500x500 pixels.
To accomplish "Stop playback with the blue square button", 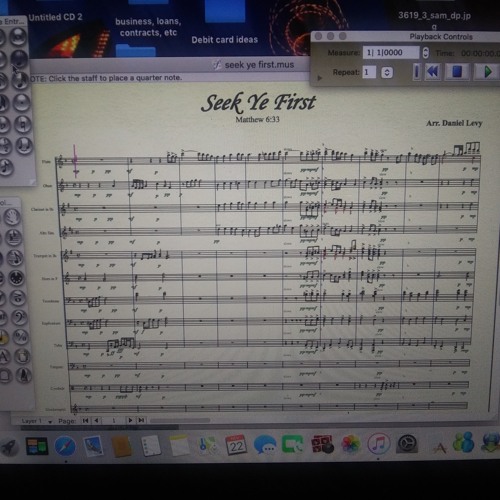I will [457, 72].
